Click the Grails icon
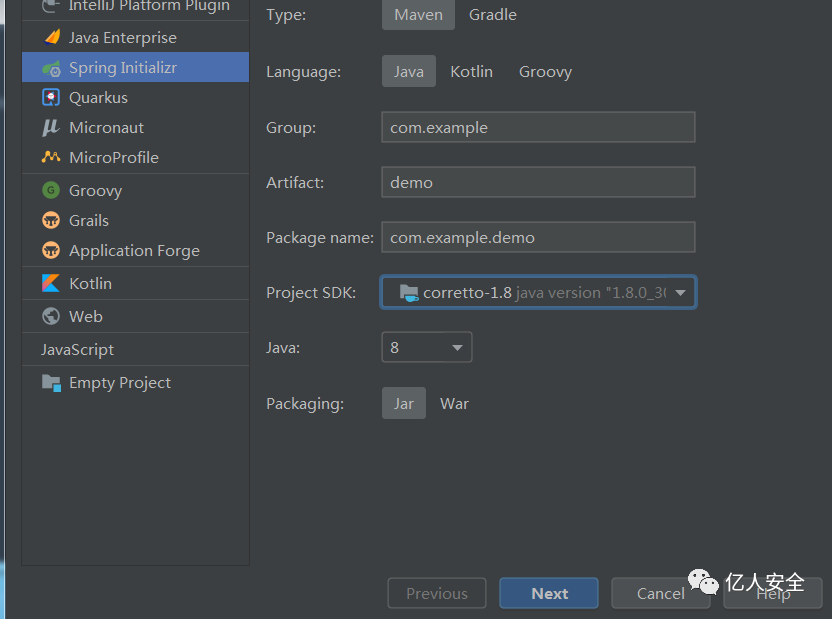832x619 pixels. click(x=51, y=220)
